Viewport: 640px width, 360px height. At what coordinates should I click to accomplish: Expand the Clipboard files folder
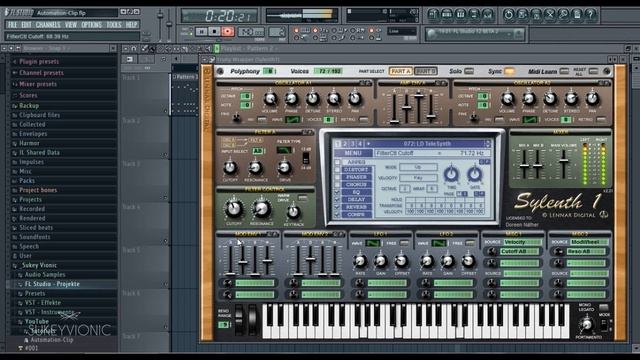point(40,115)
